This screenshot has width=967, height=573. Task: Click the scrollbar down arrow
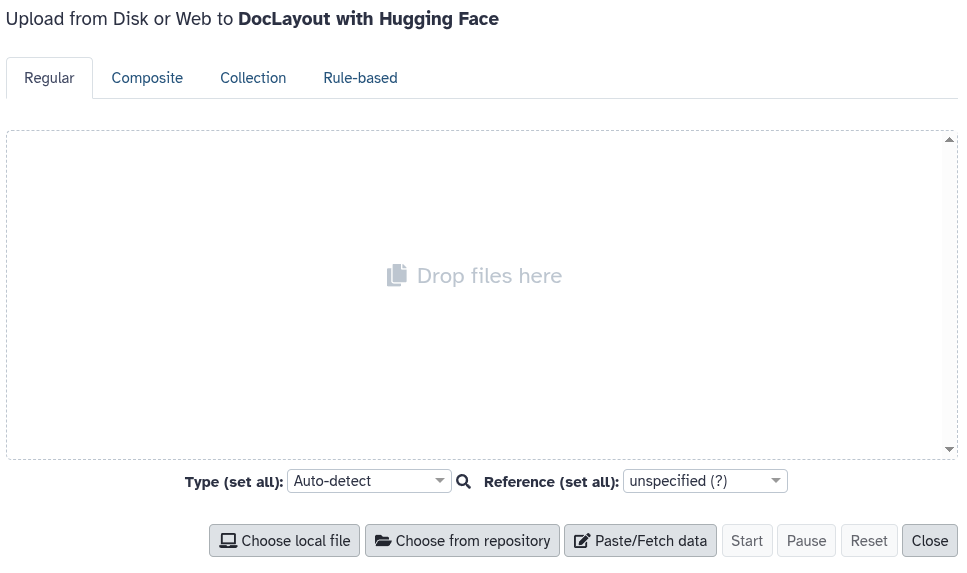[x=949, y=450]
